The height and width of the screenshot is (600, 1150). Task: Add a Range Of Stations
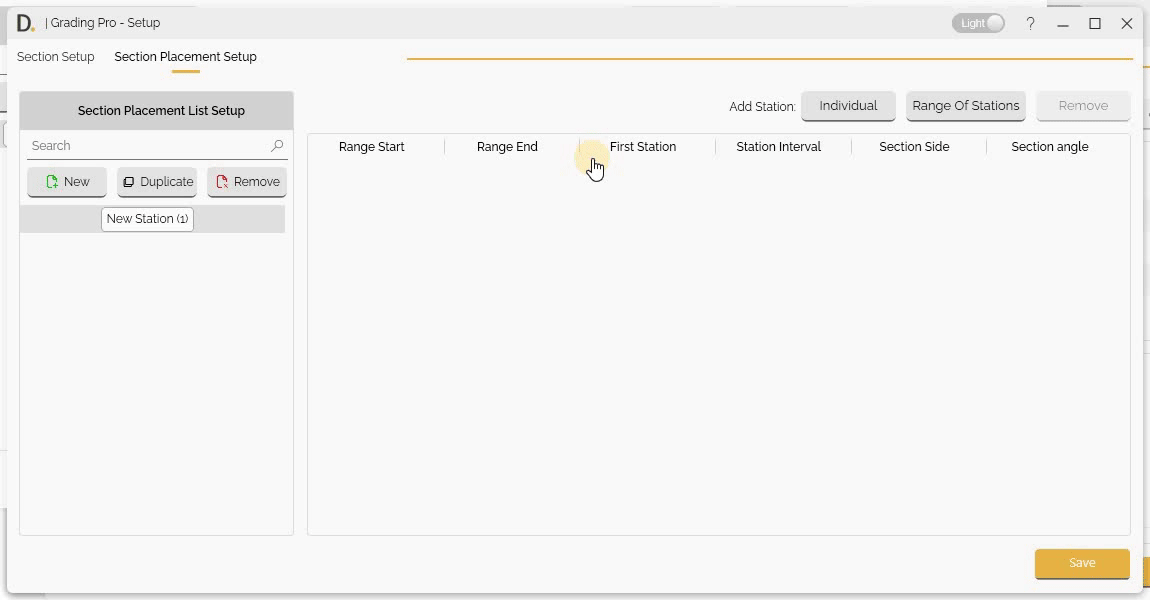coord(965,106)
